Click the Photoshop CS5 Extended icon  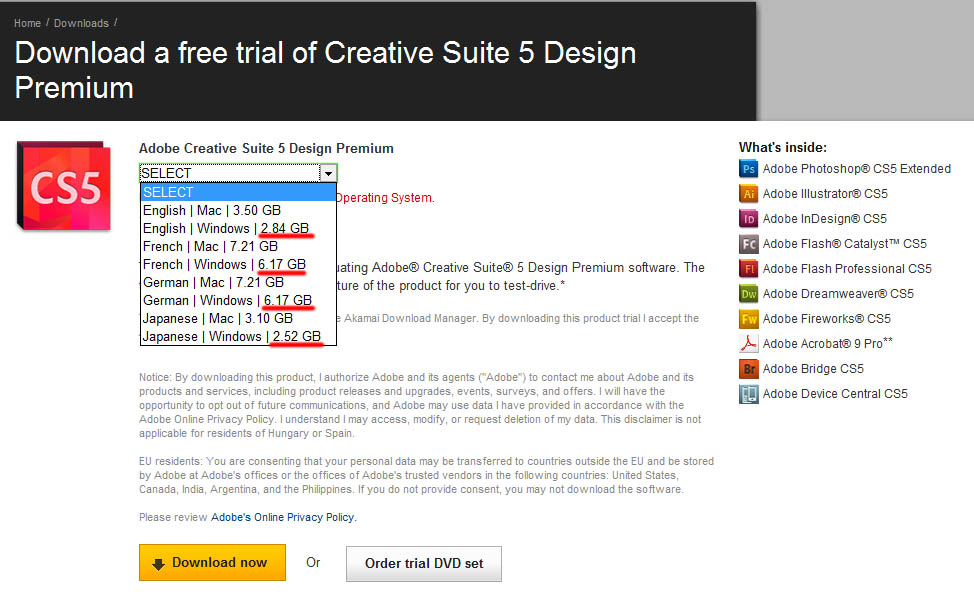pos(749,169)
